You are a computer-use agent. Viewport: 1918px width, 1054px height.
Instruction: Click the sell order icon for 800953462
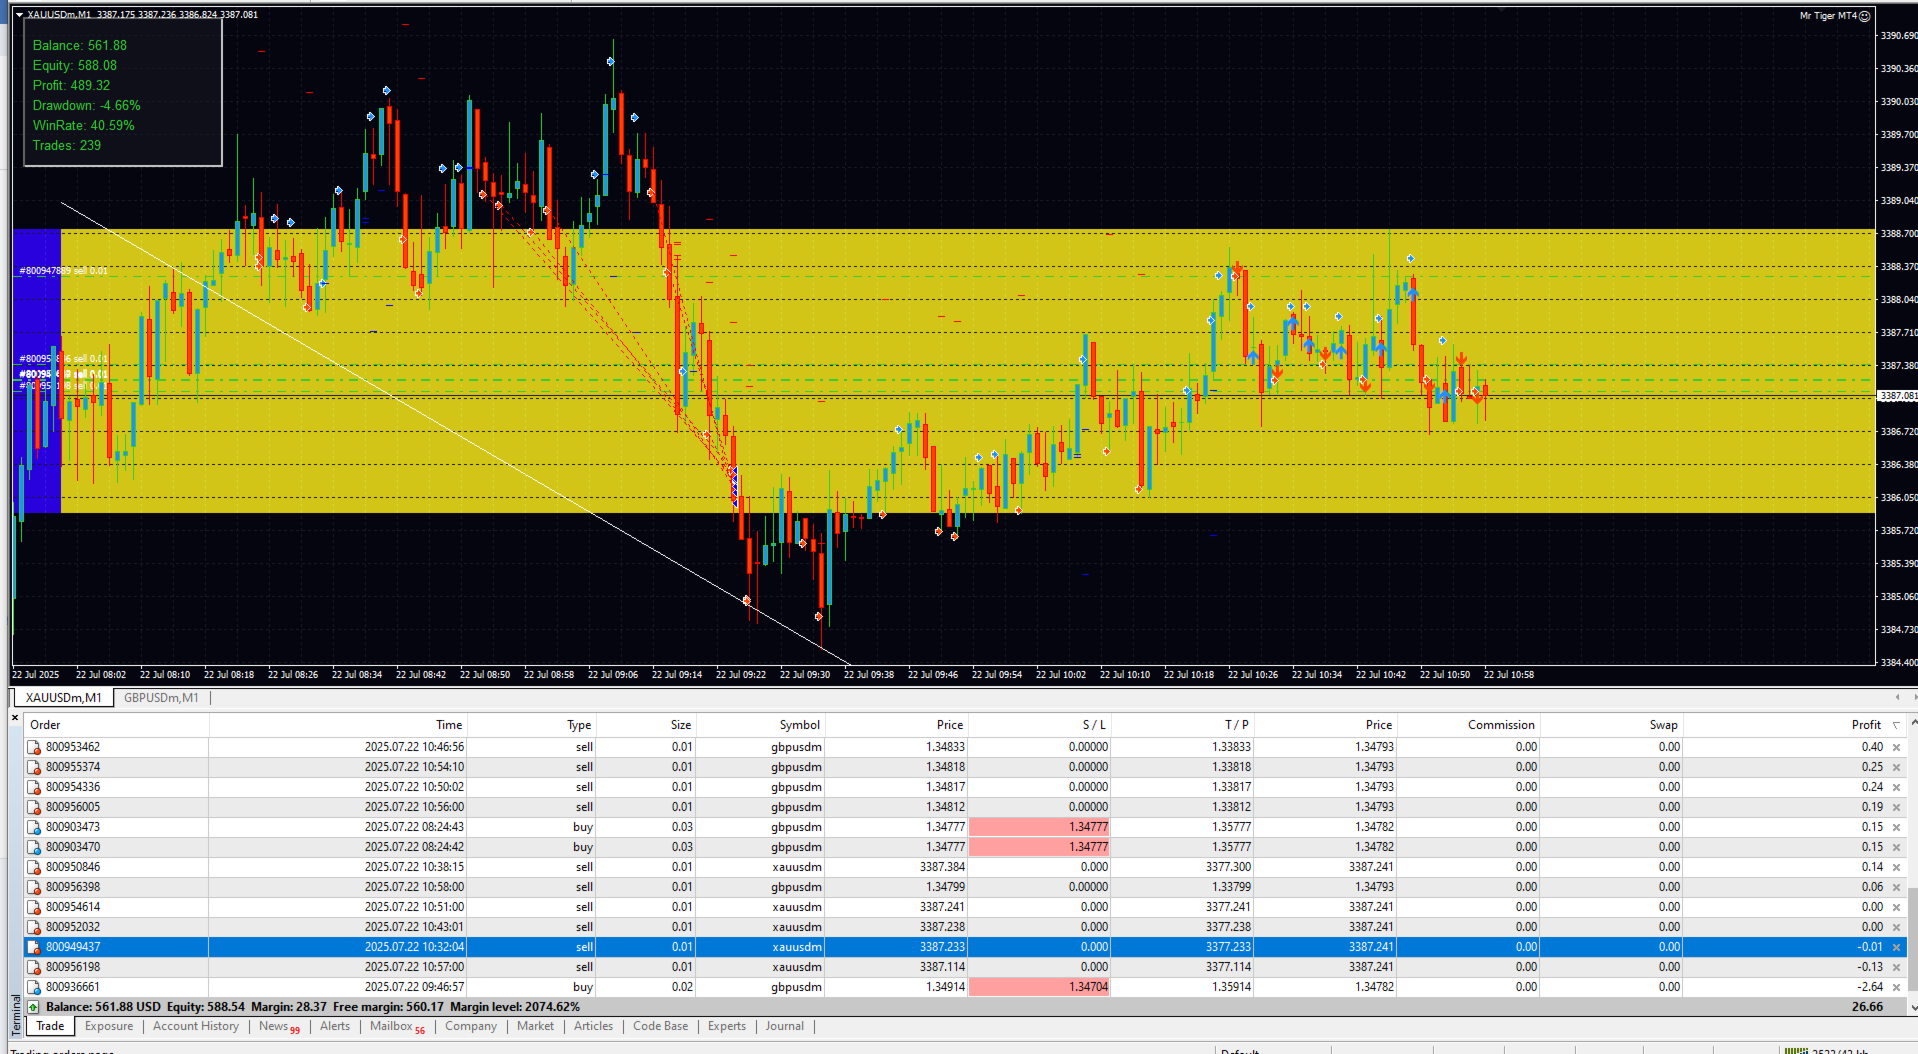[34, 747]
